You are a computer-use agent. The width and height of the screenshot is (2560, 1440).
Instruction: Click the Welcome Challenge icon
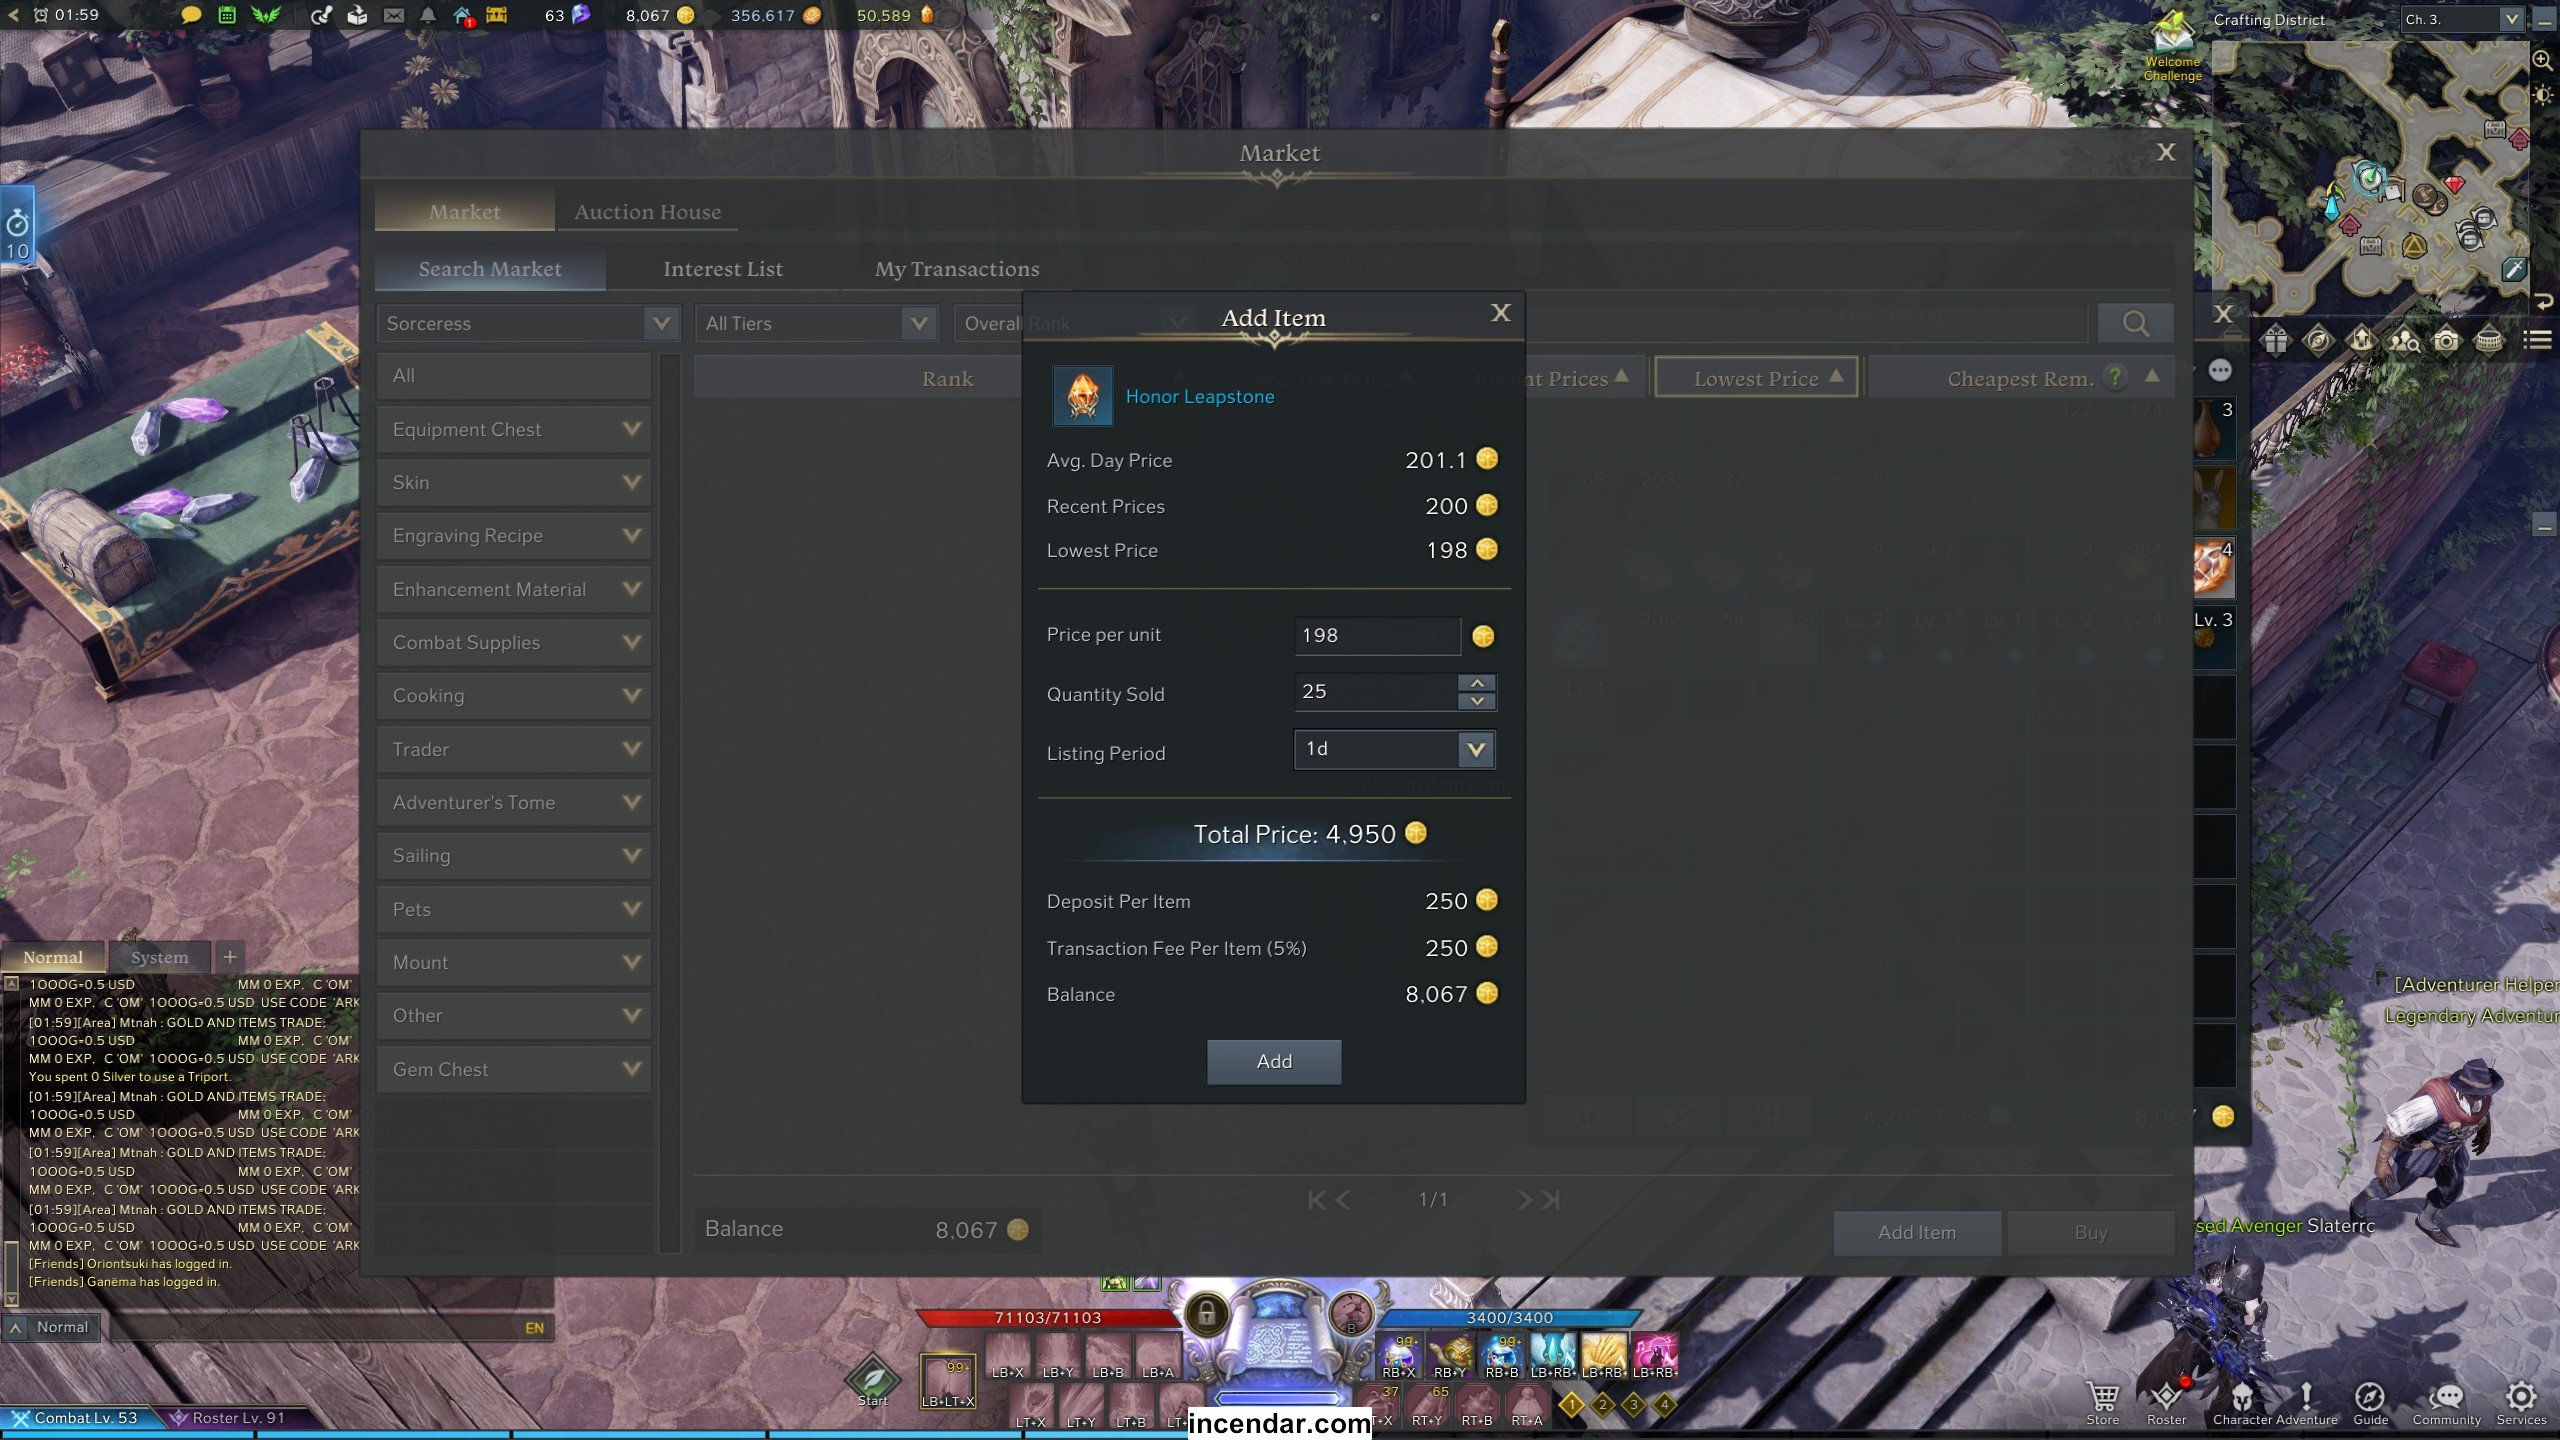2172,45
